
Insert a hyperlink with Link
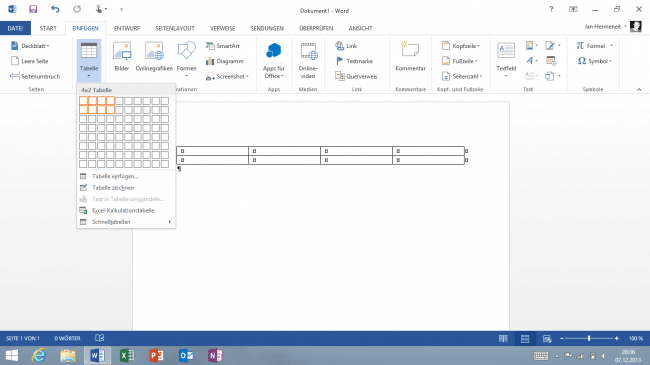[x=346, y=46]
